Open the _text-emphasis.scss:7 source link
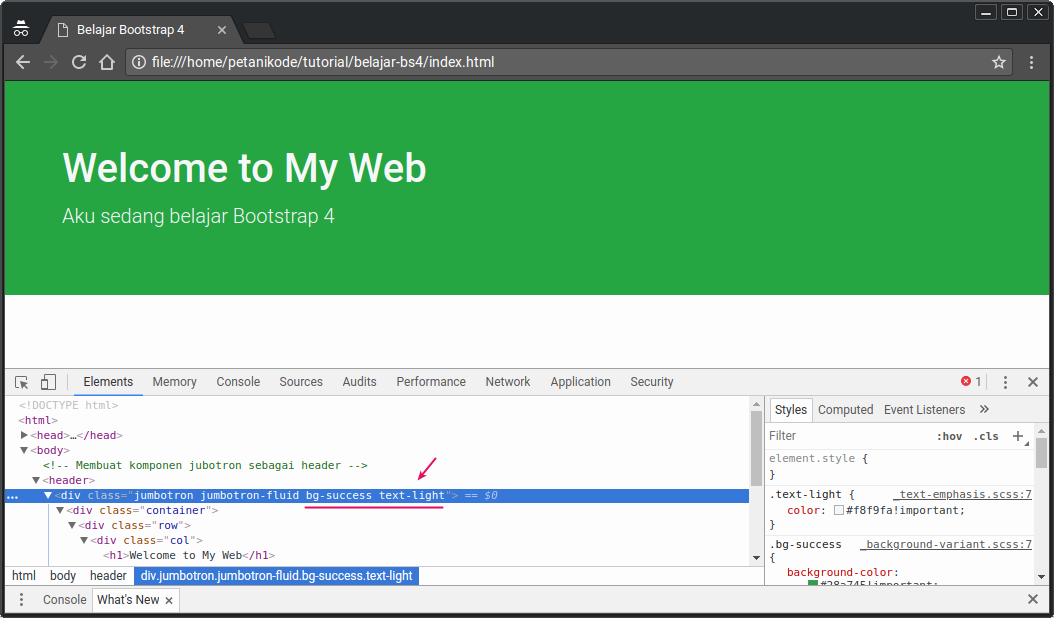The height and width of the screenshot is (618, 1054). 965,494
